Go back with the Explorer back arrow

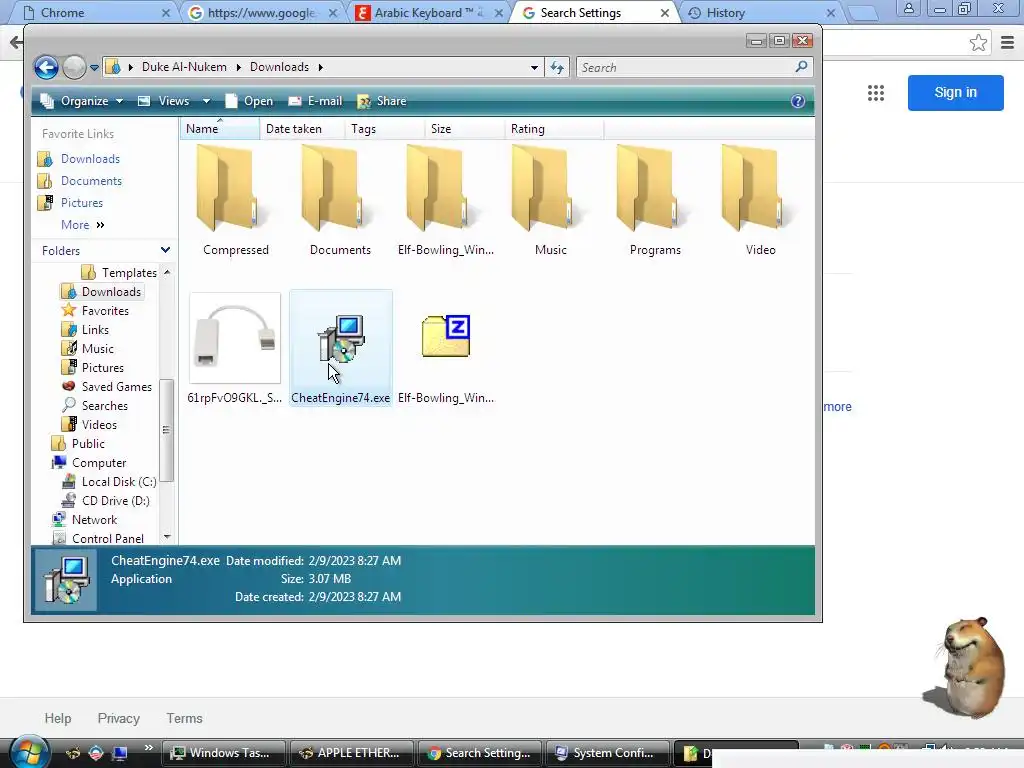click(x=46, y=67)
